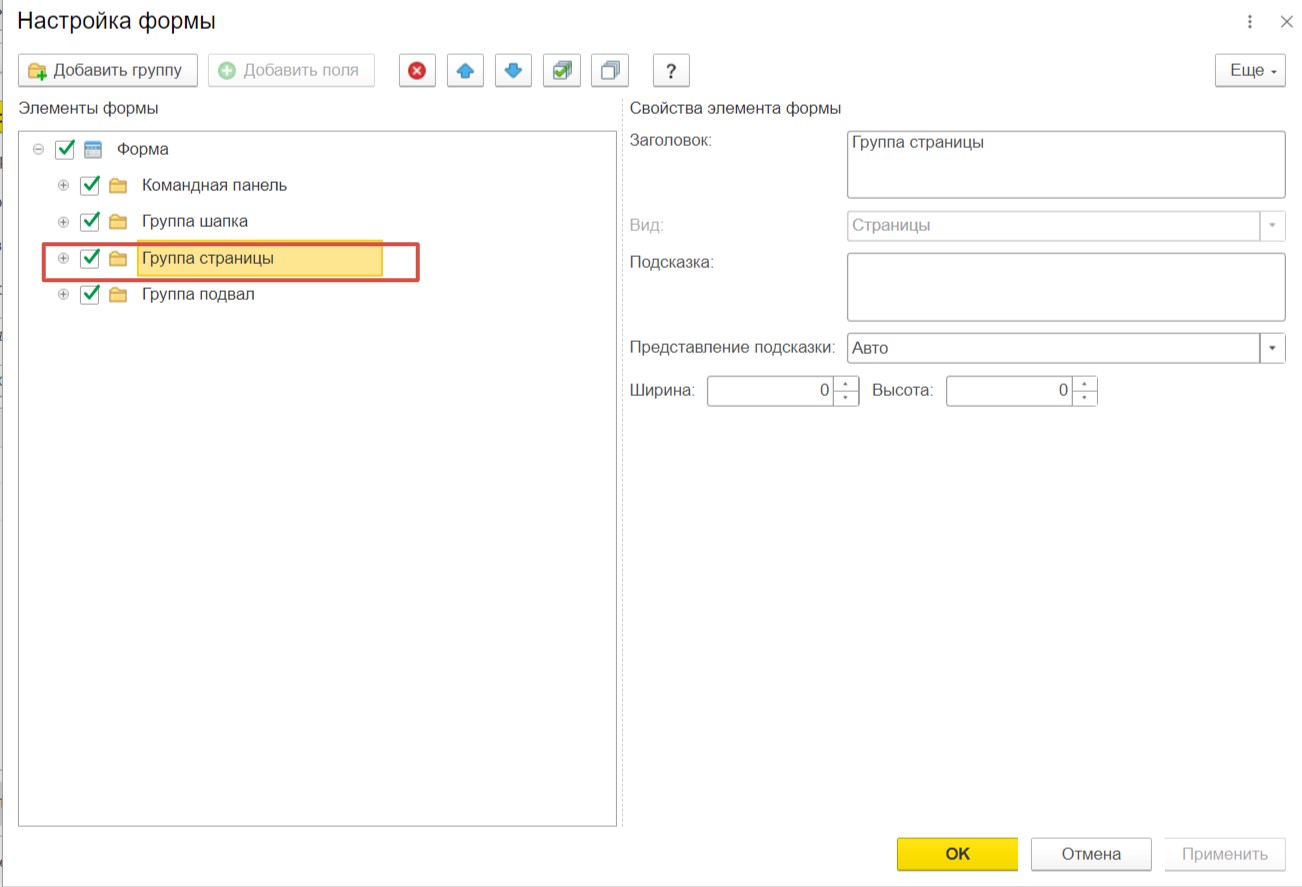The image size is (1302, 887).
Task: Uncheck the Командная панель checkbox
Action: coord(90,185)
